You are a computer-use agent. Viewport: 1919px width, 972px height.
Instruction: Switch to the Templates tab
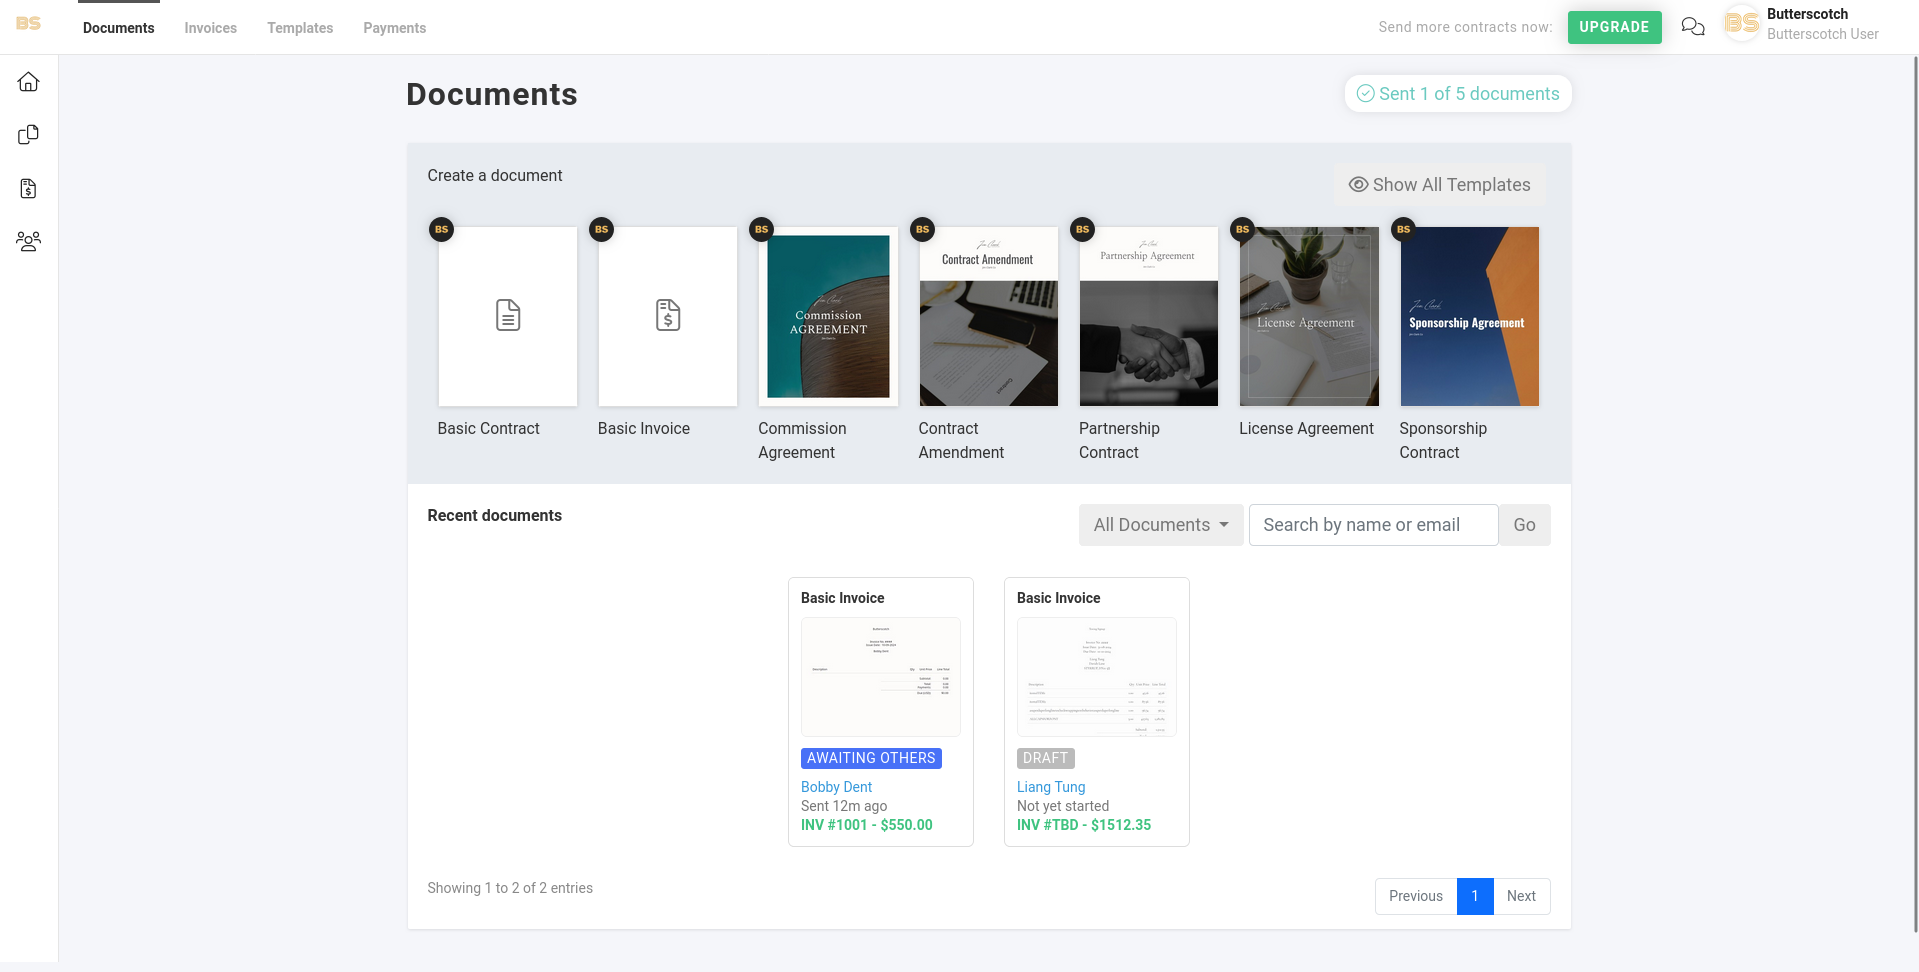300,28
